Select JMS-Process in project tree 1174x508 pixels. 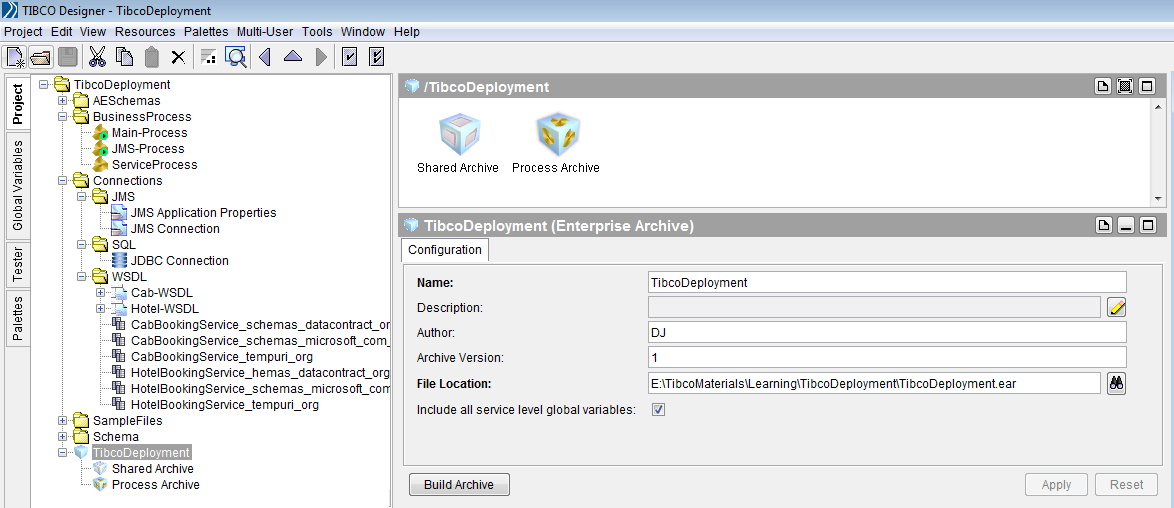[147, 148]
